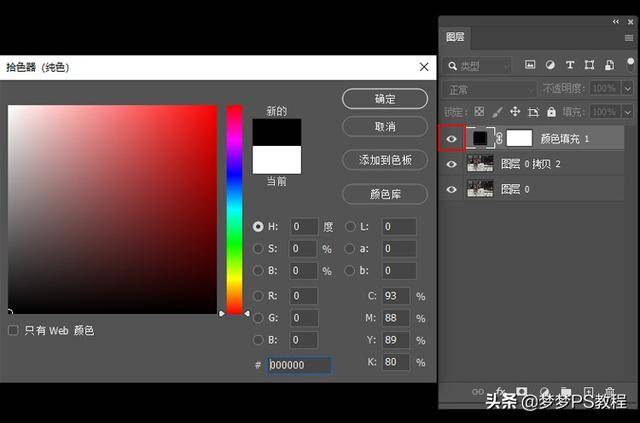Click chain link between fill and mask
The image size is (640, 423).
(499, 139)
